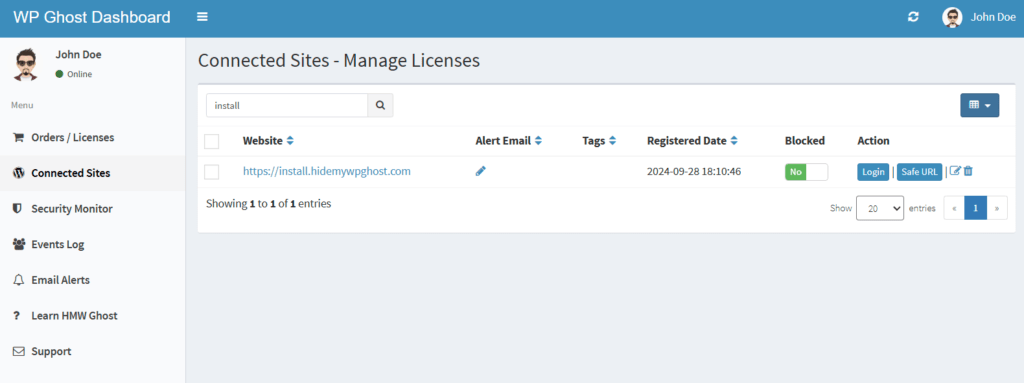
Task: Open https://install.hidemywpghost.com link
Action: (327, 171)
